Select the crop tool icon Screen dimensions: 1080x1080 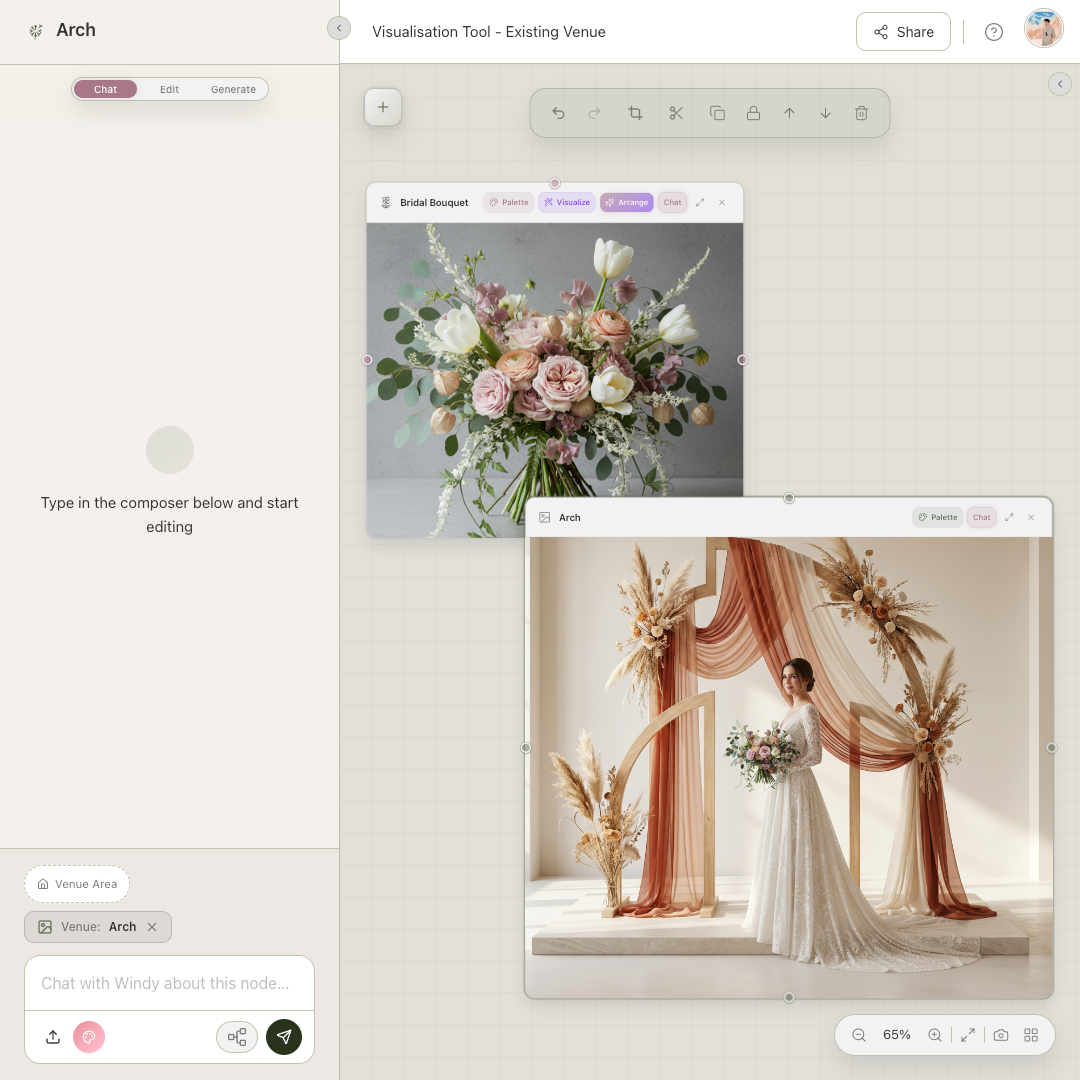pyautogui.click(x=635, y=113)
